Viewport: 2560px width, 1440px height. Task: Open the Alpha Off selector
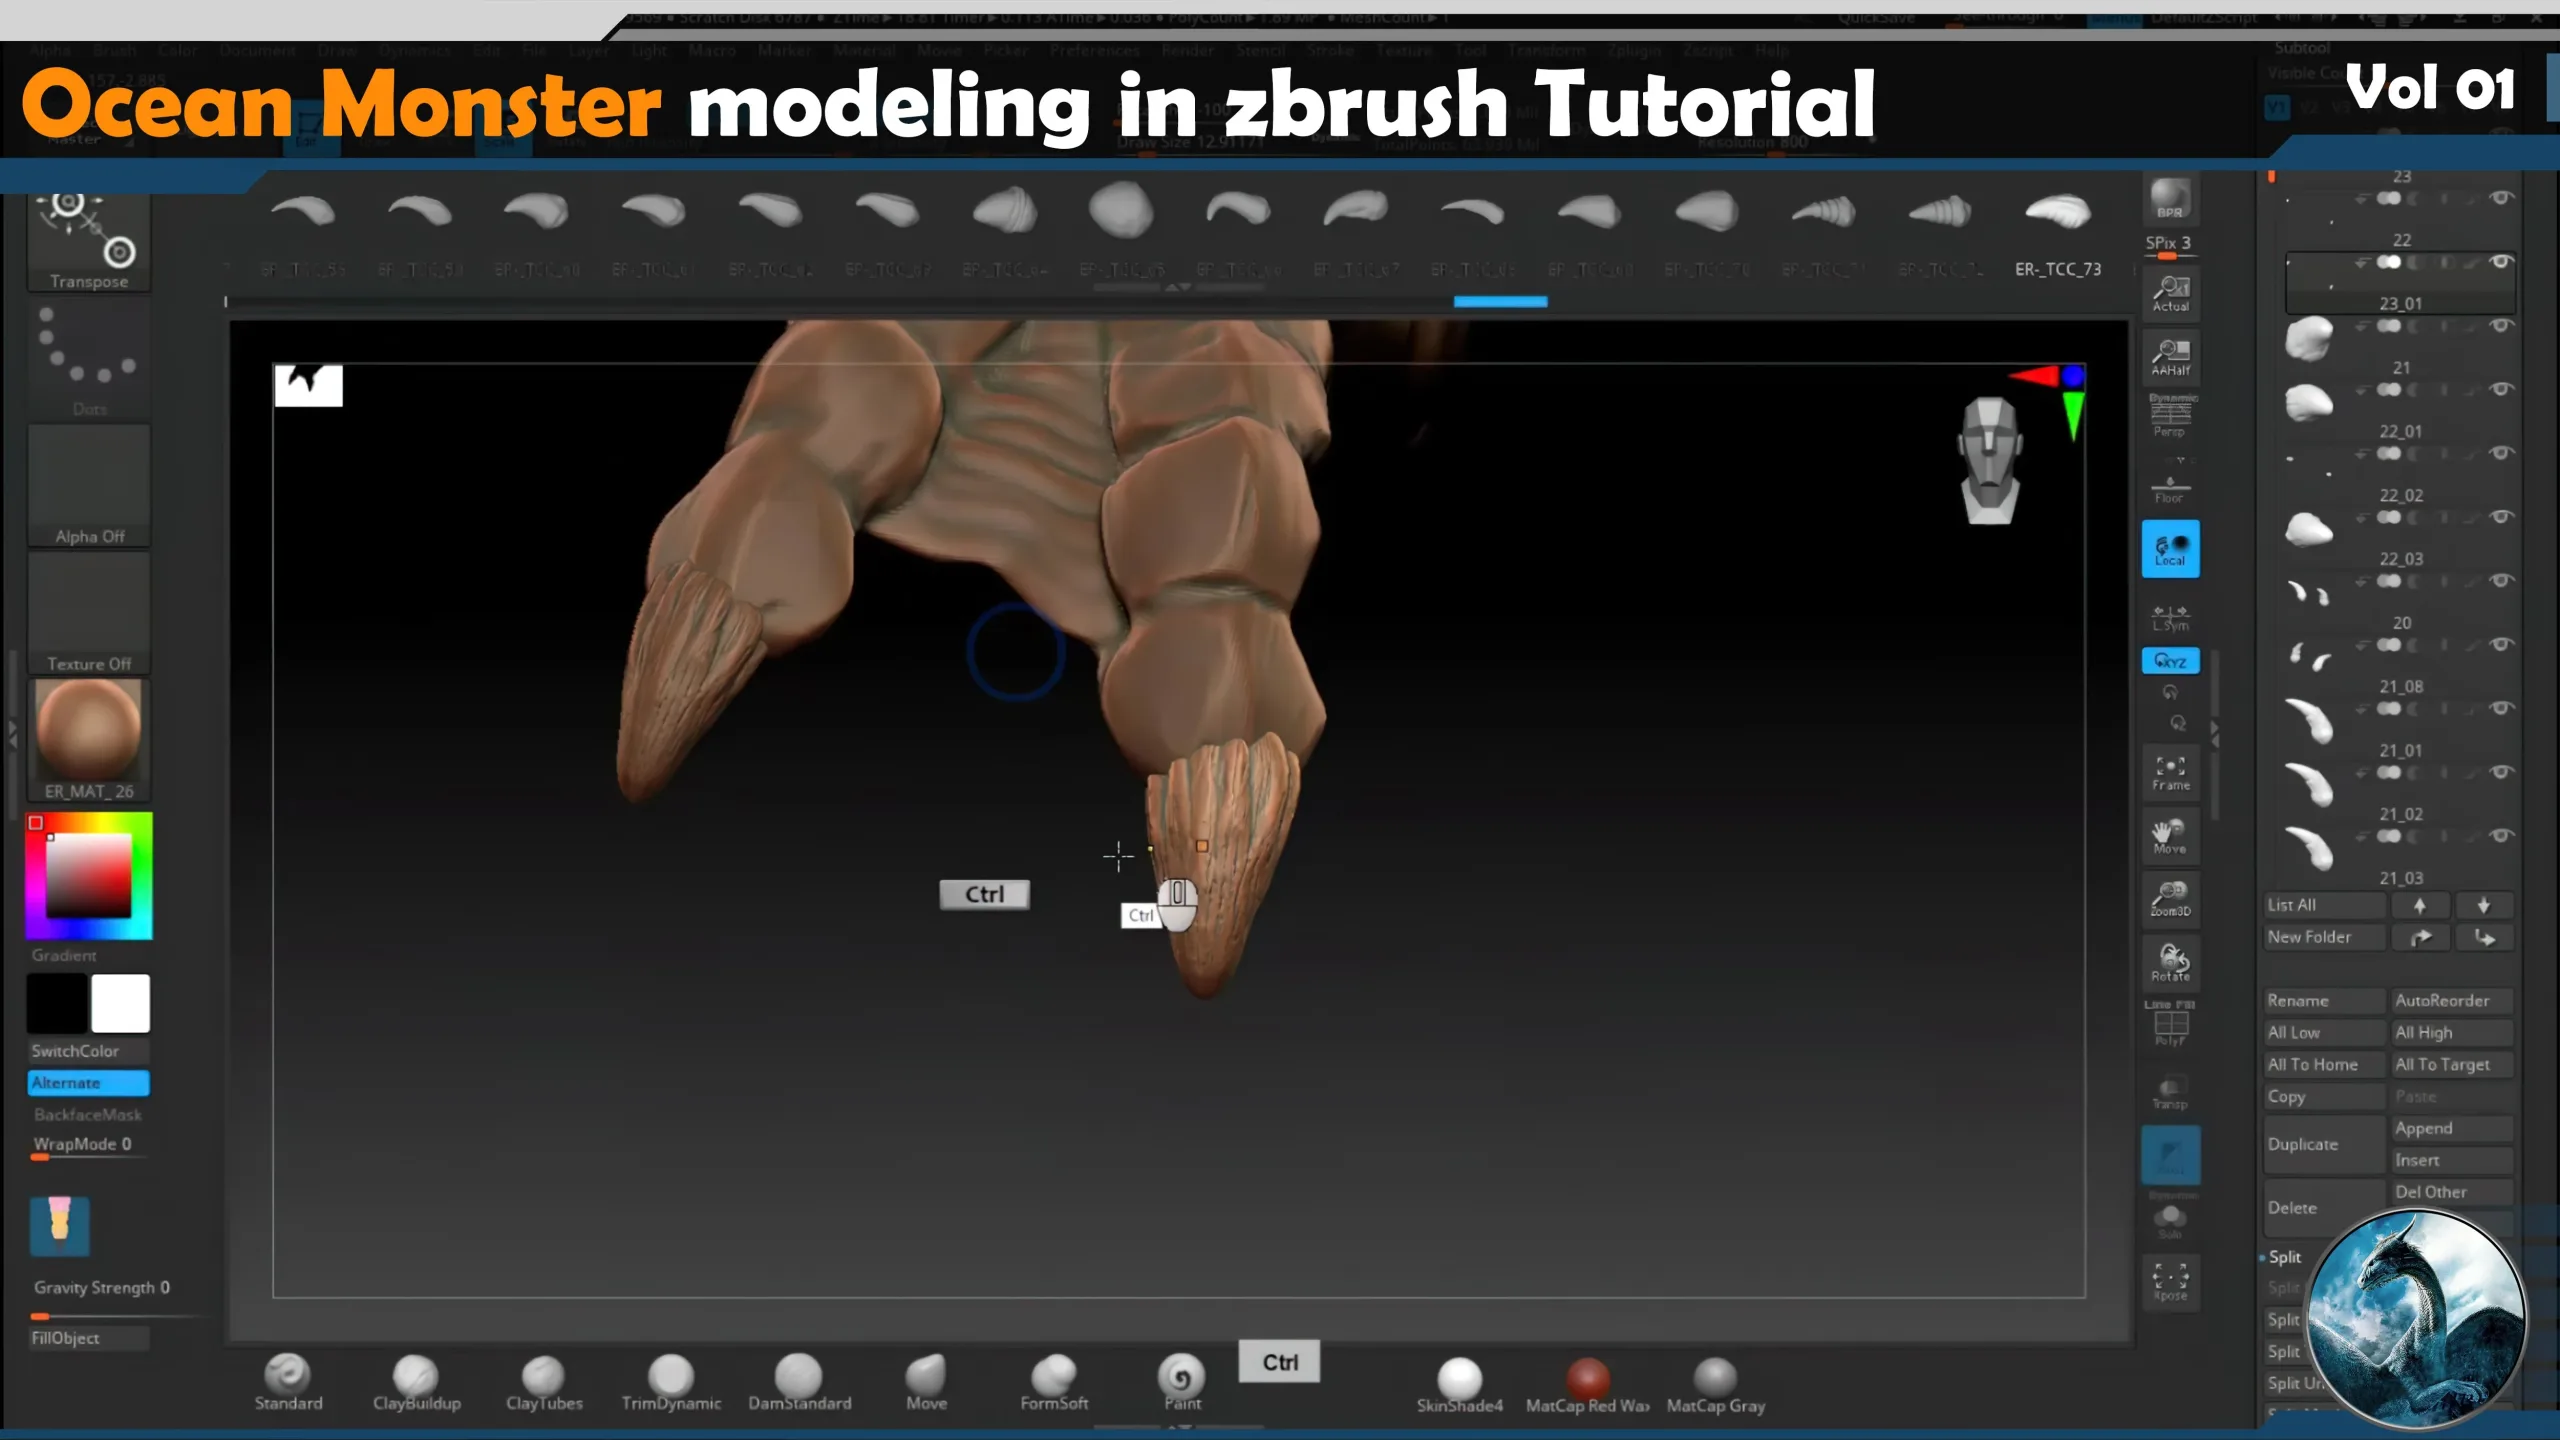click(x=89, y=485)
